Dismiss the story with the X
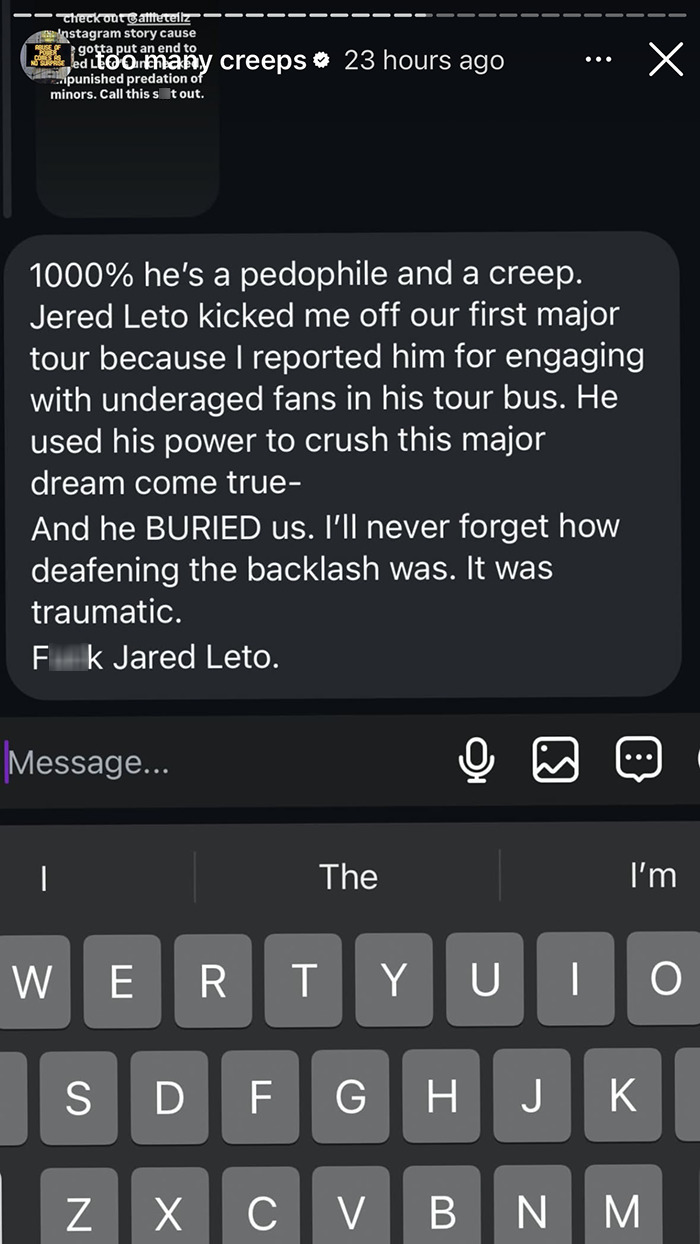This screenshot has height=1244, width=700. (x=665, y=59)
